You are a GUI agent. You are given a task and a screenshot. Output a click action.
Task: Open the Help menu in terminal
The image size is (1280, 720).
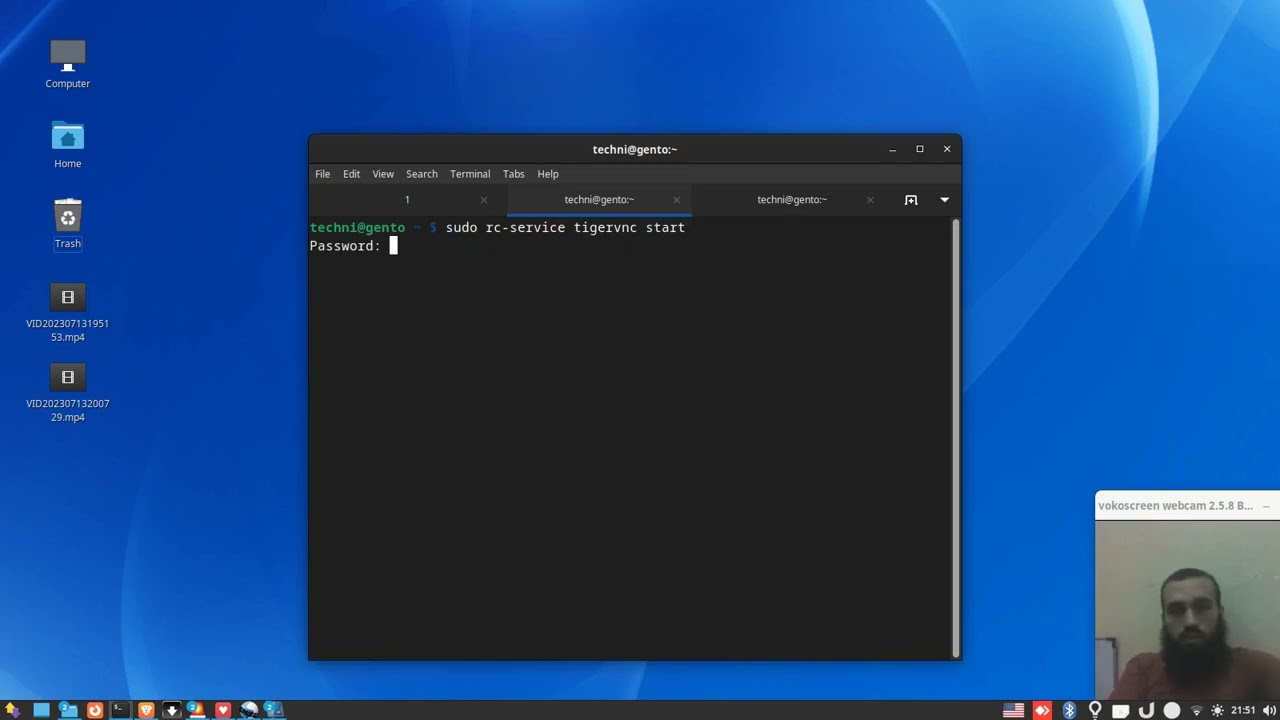point(548,174)
